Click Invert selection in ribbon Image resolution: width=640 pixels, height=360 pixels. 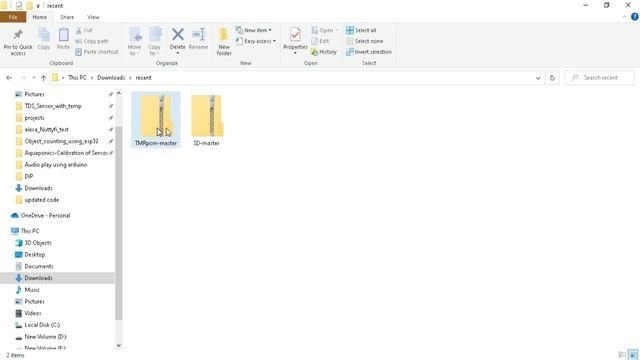(x=369, y=52)
